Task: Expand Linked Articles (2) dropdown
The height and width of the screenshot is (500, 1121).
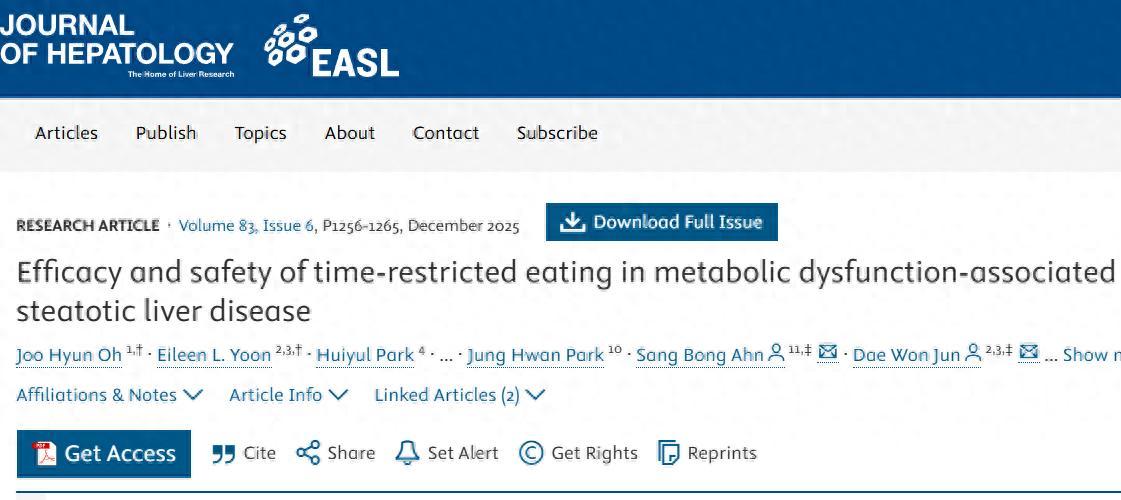Action: [x=459, y=395]
